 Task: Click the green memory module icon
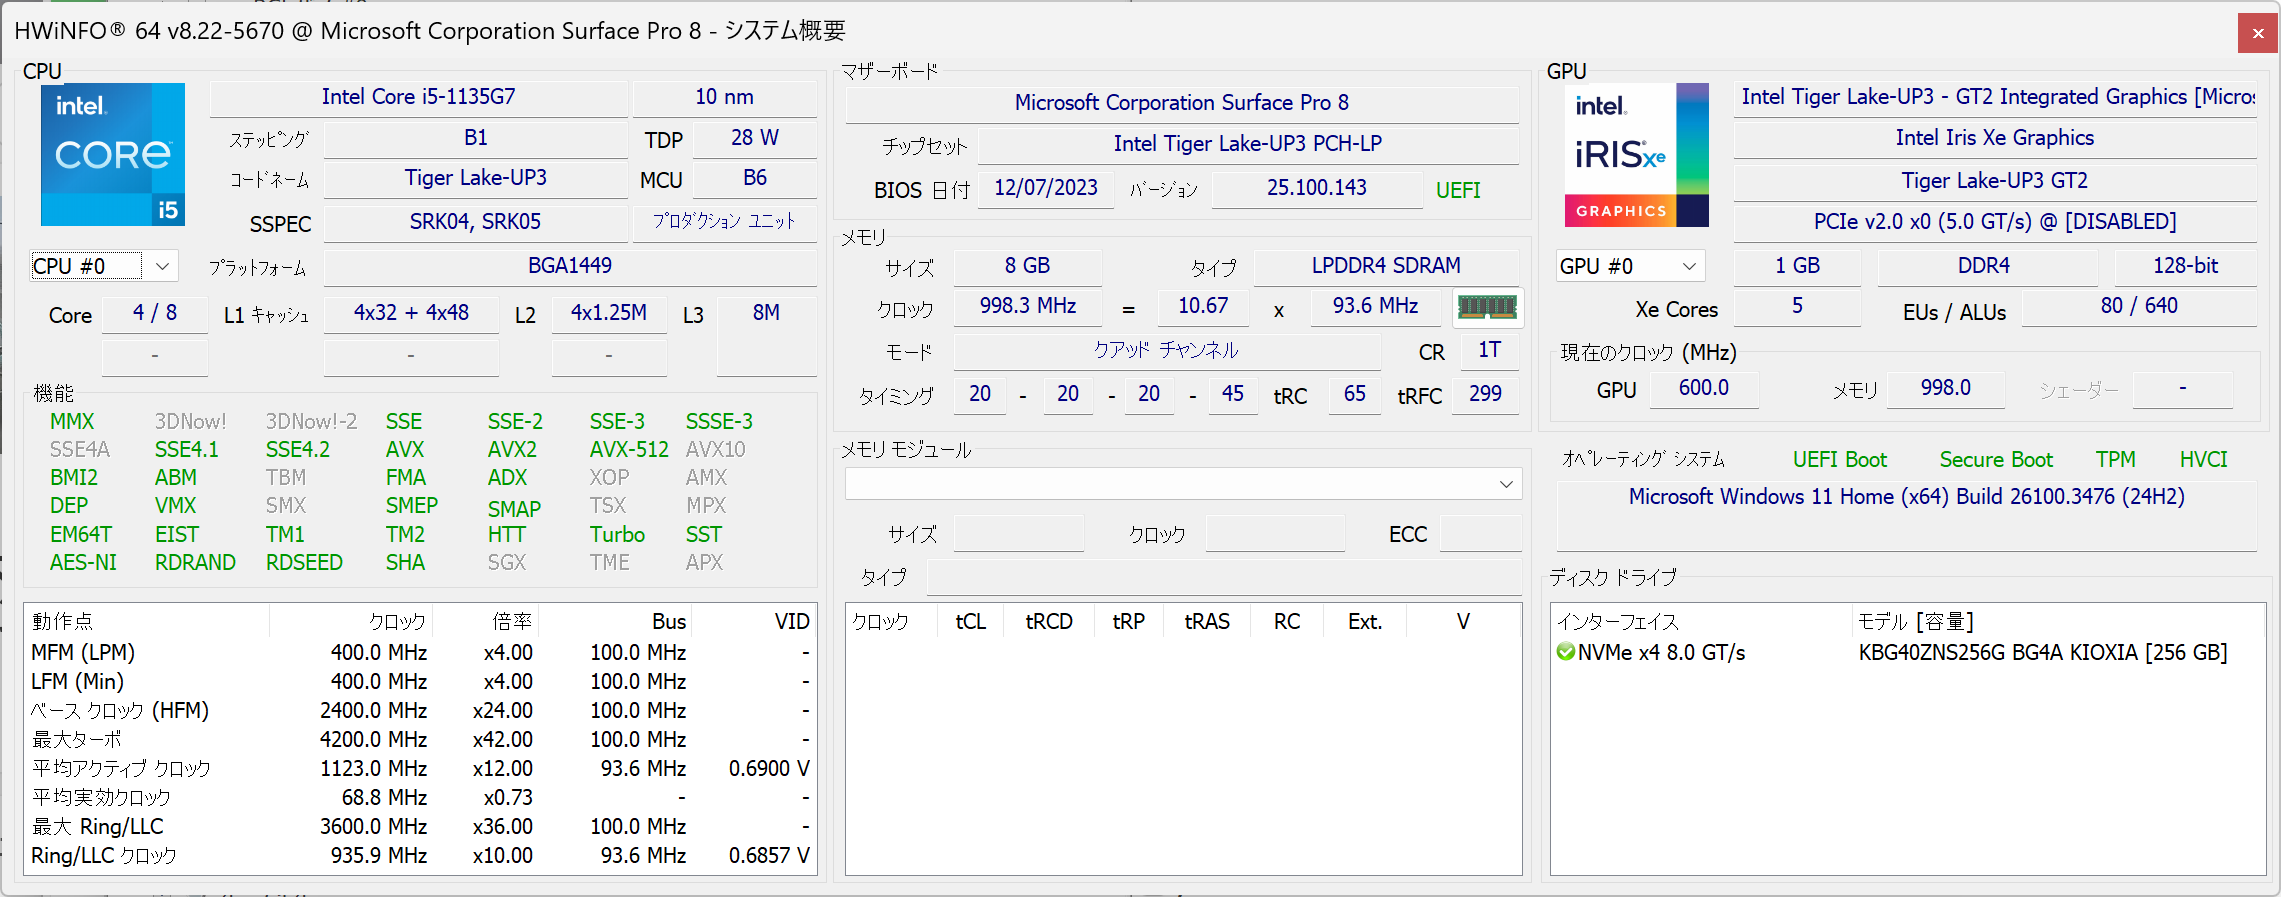pos(1487,307)
